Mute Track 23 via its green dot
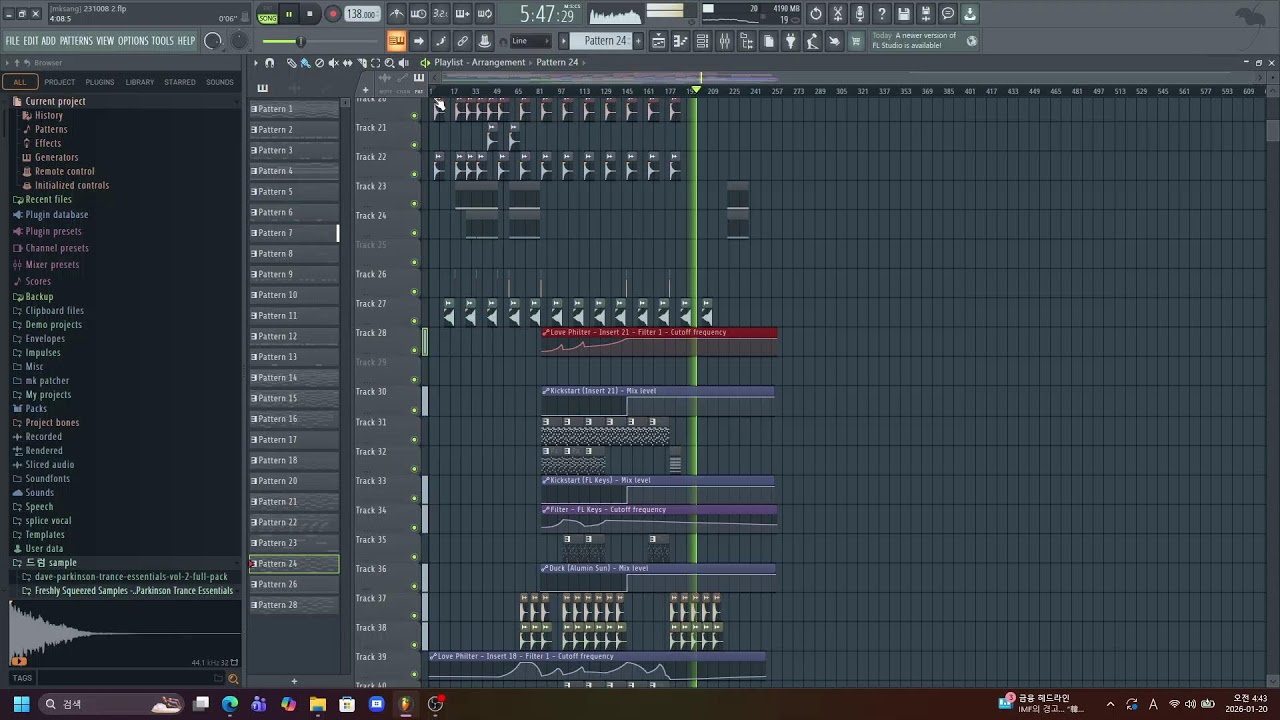 tap(415, 204)
